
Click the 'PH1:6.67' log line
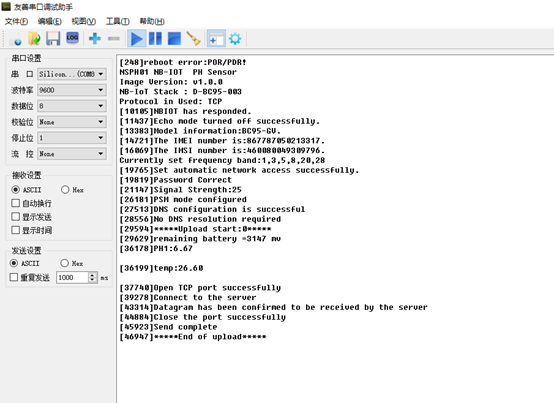click(156, 249)
